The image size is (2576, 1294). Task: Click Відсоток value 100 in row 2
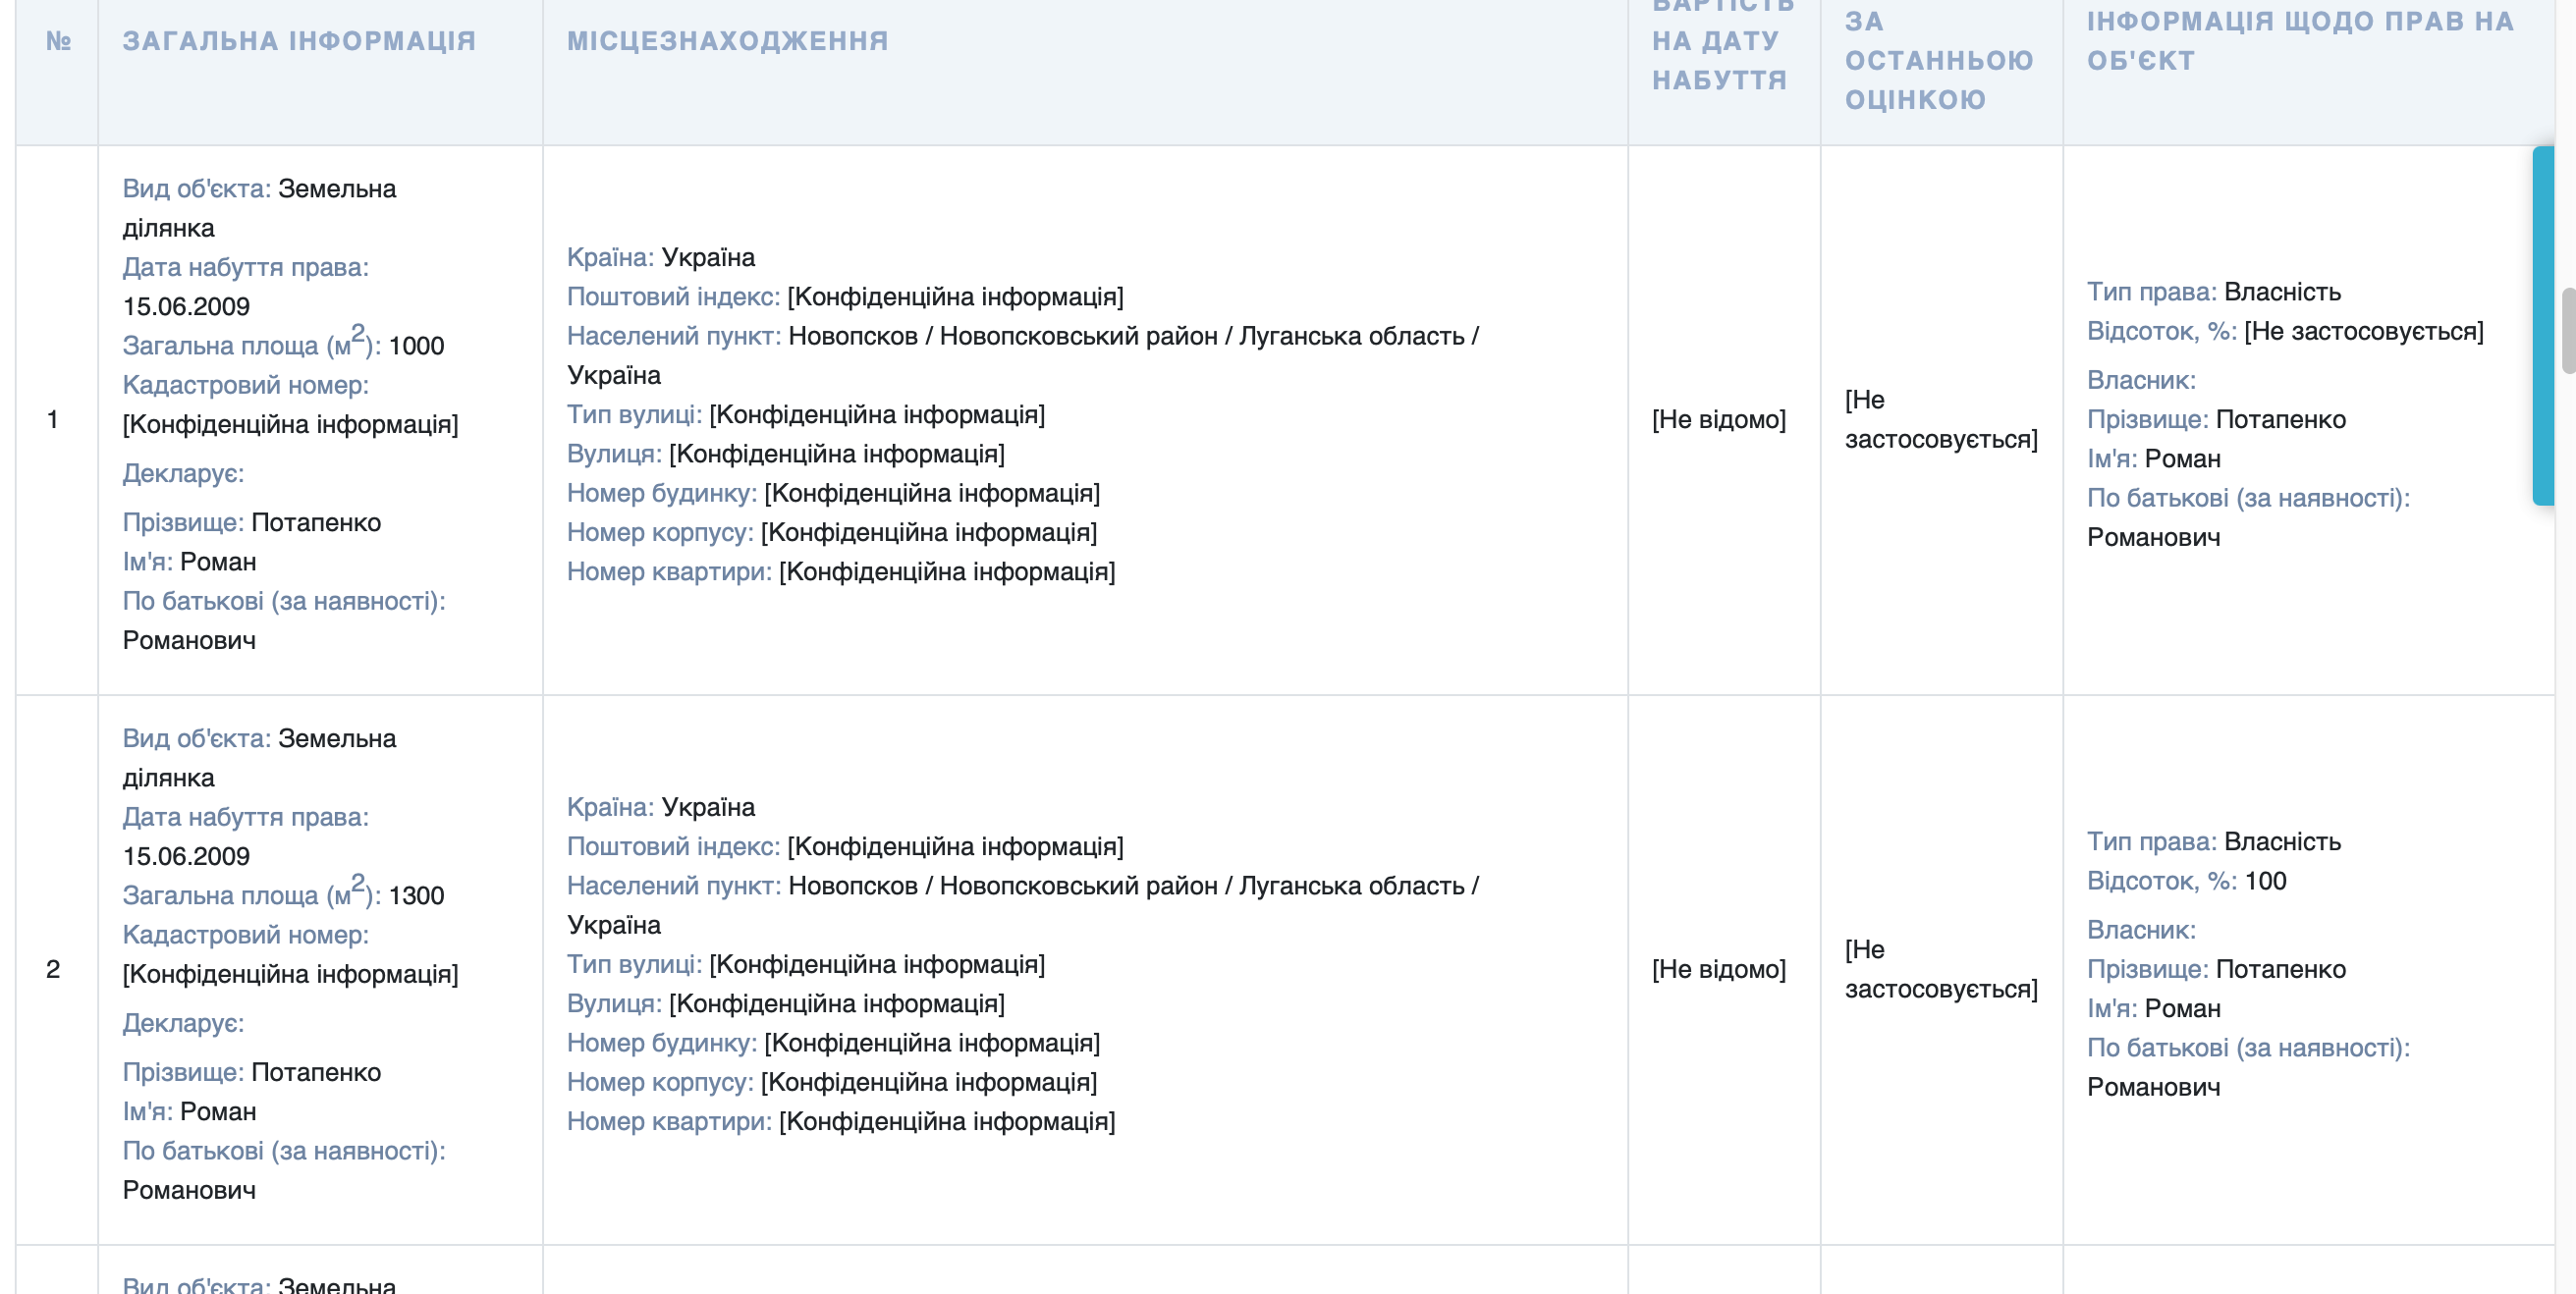click(x=2285, y=881)
